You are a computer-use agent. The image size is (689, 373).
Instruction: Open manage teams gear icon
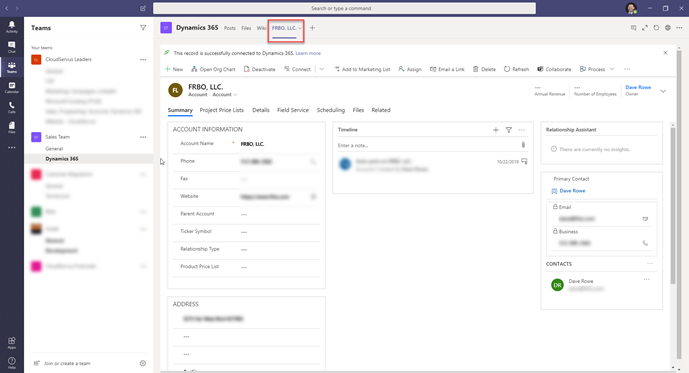tap(143, 363)
